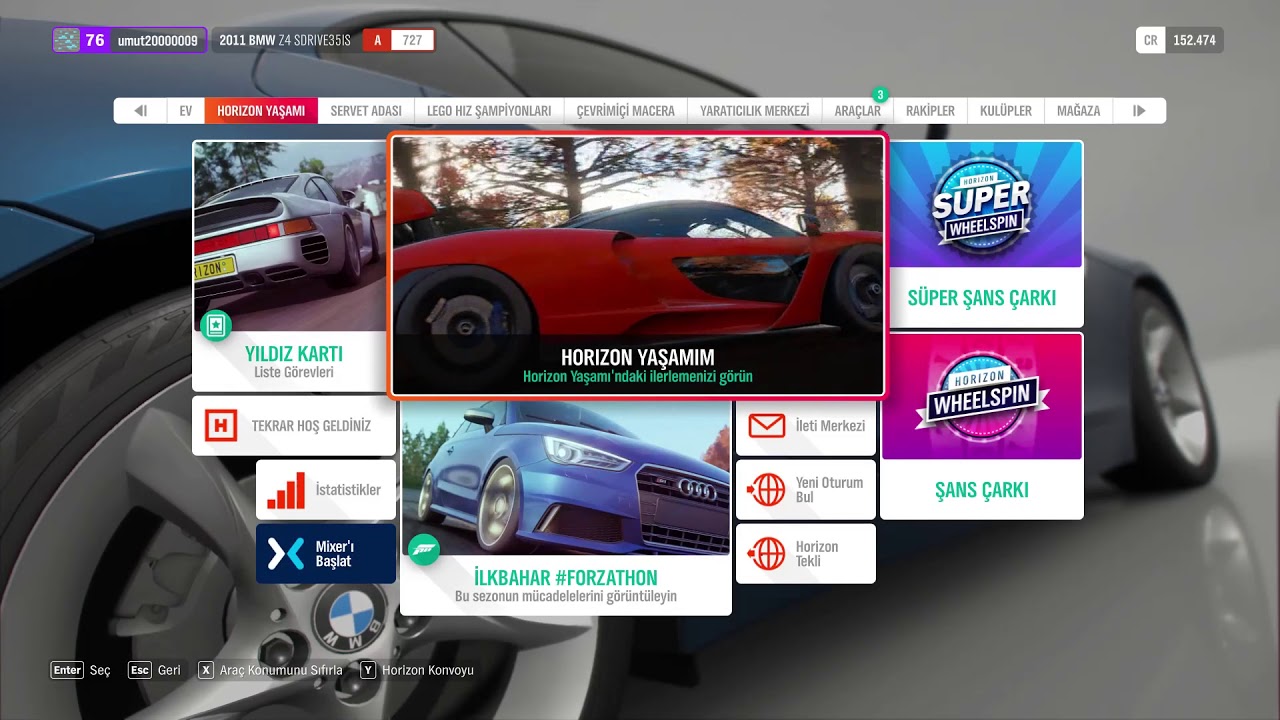Click the Y Horizon Konvoyu prompt

[x=417, y=670]
